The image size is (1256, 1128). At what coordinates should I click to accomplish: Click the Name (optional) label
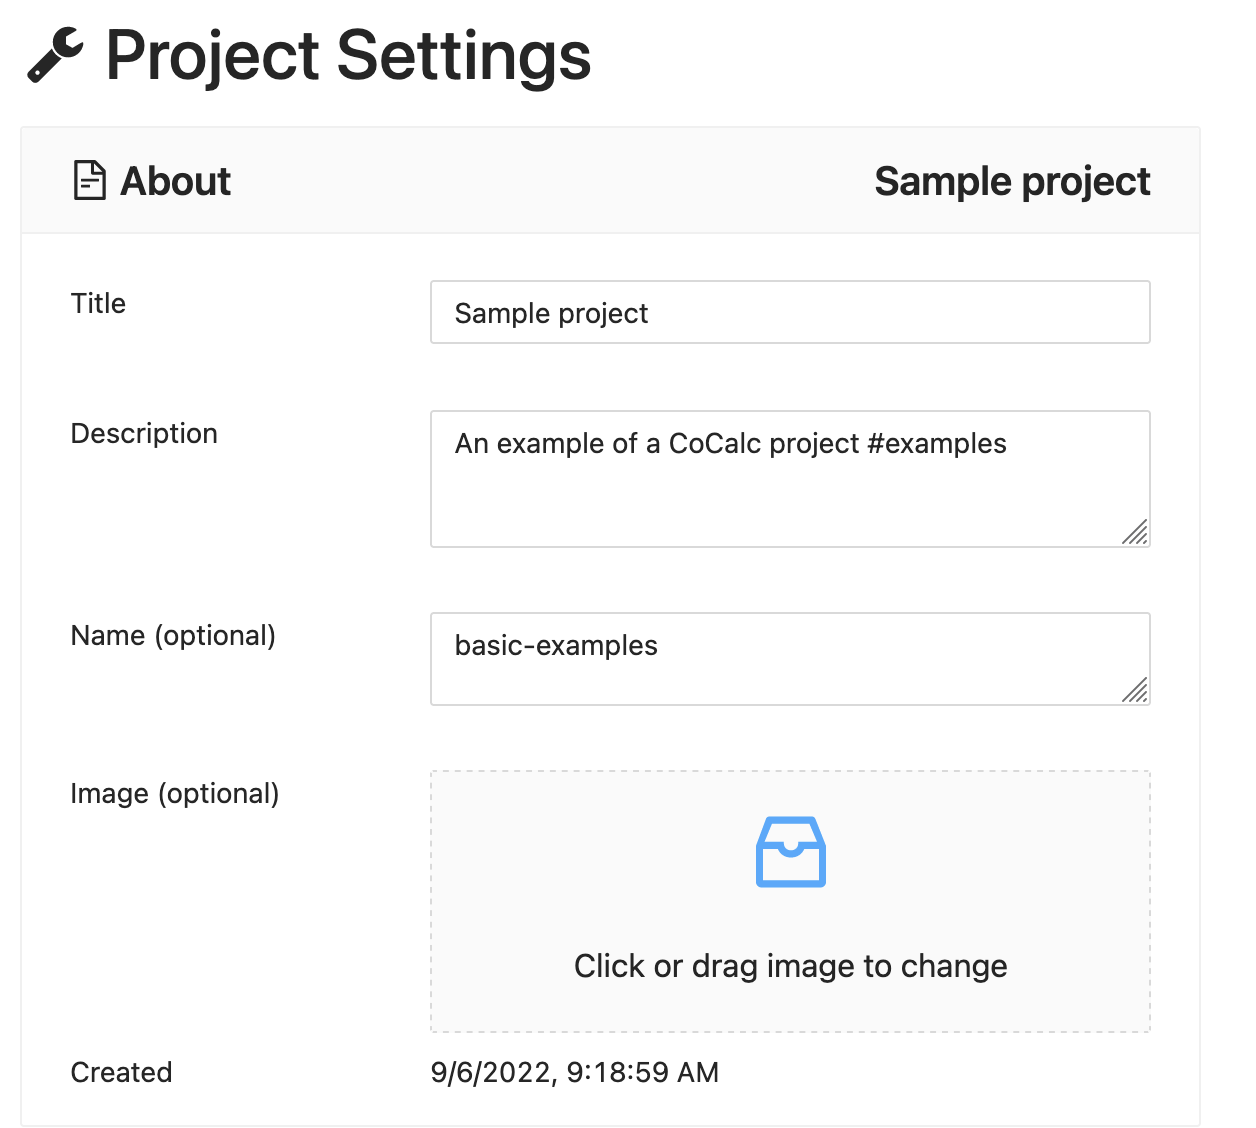click(173, 635)
